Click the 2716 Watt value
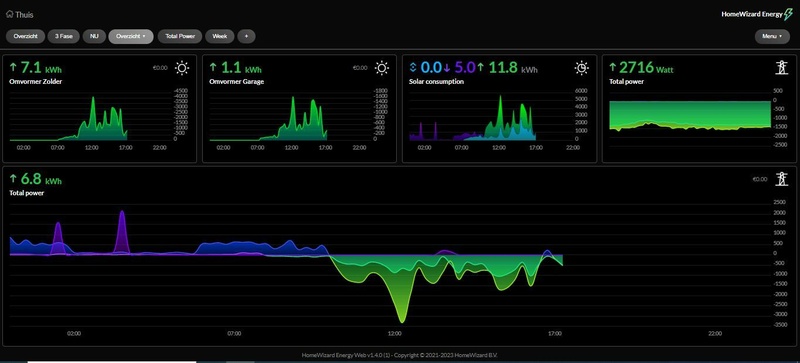The height and width of the screenshot is (363, 800). (646, 67)
